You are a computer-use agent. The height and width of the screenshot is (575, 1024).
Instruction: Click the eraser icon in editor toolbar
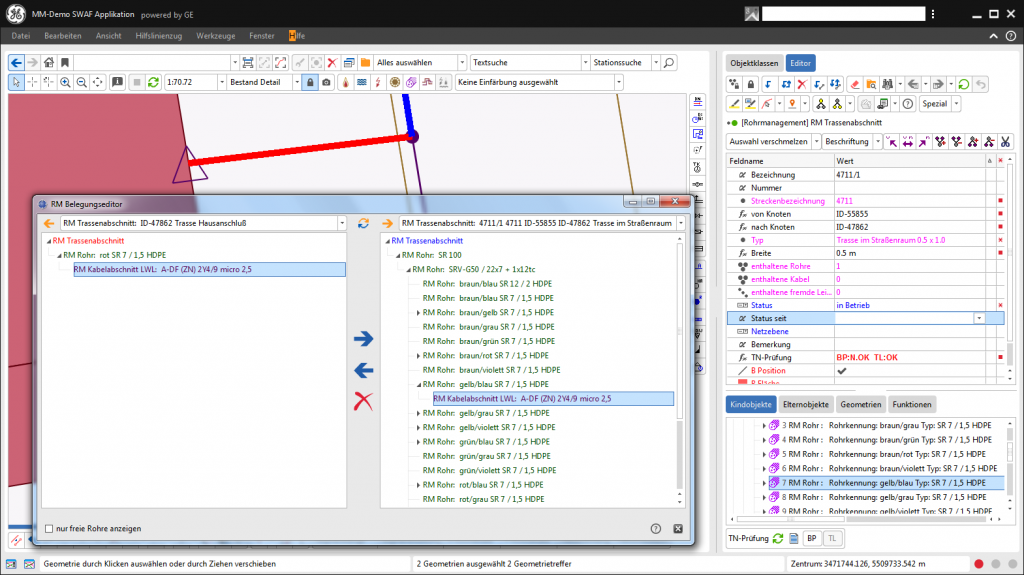click(854, 84)
